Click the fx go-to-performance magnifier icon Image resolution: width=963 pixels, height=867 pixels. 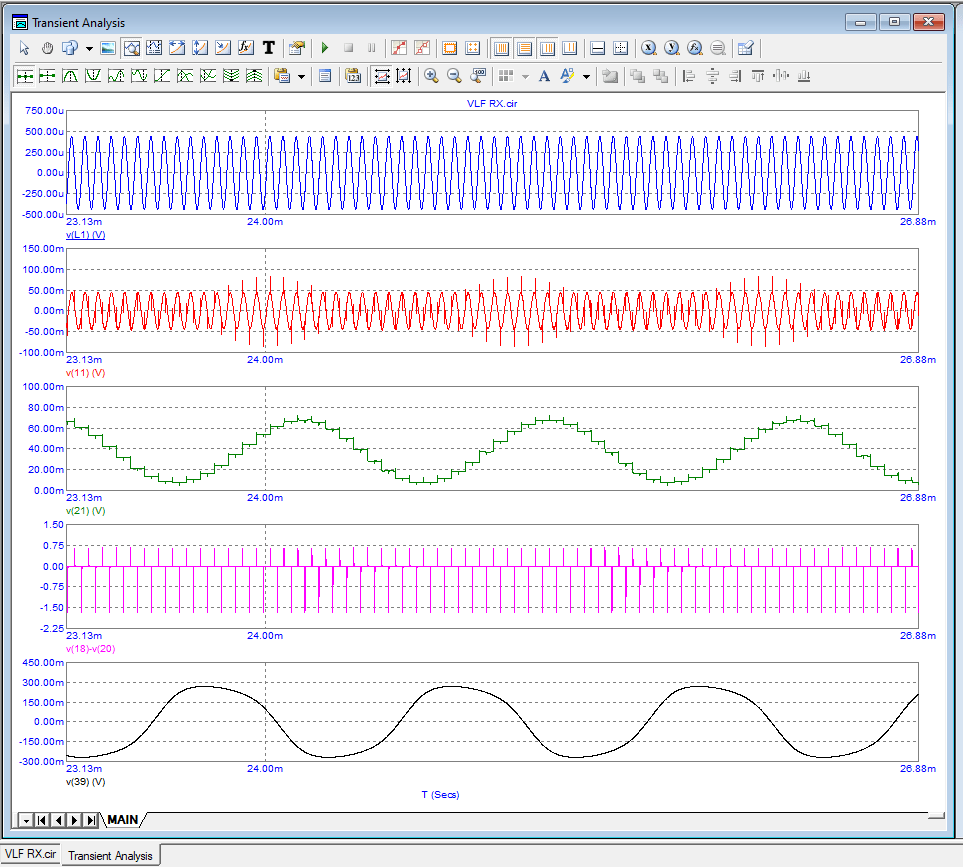pos(695,48)
